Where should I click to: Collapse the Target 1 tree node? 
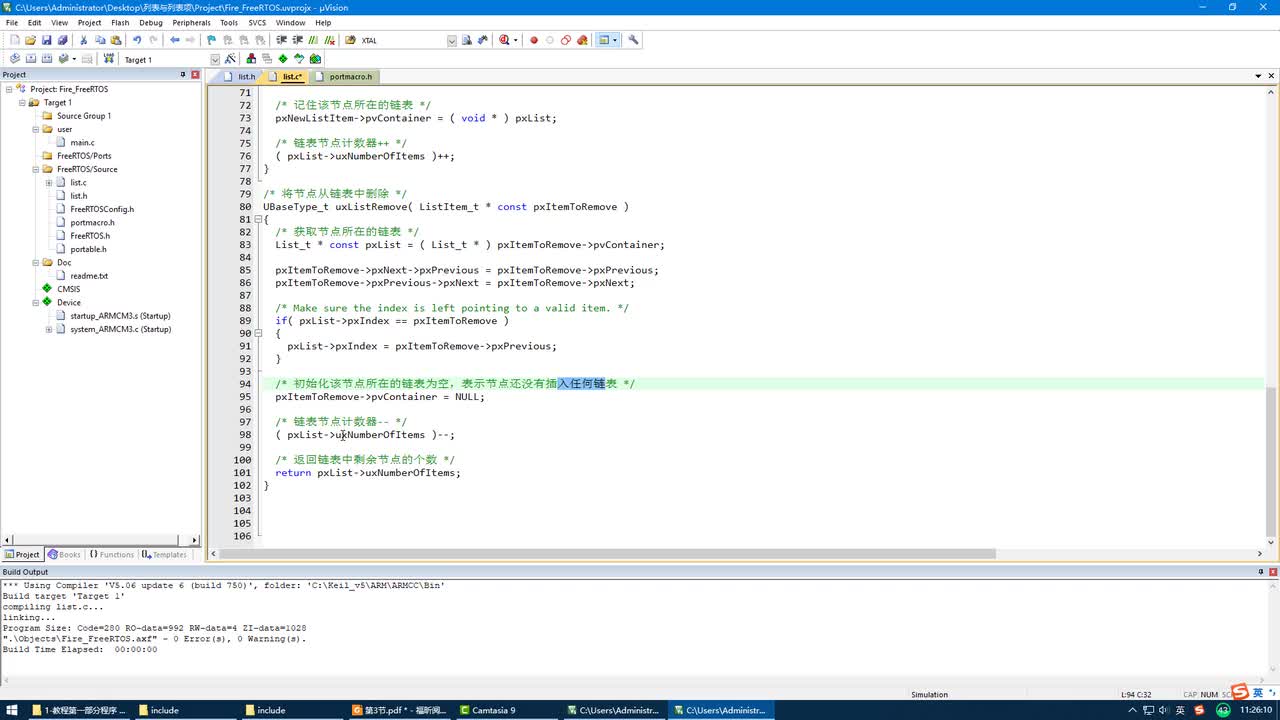22,102
